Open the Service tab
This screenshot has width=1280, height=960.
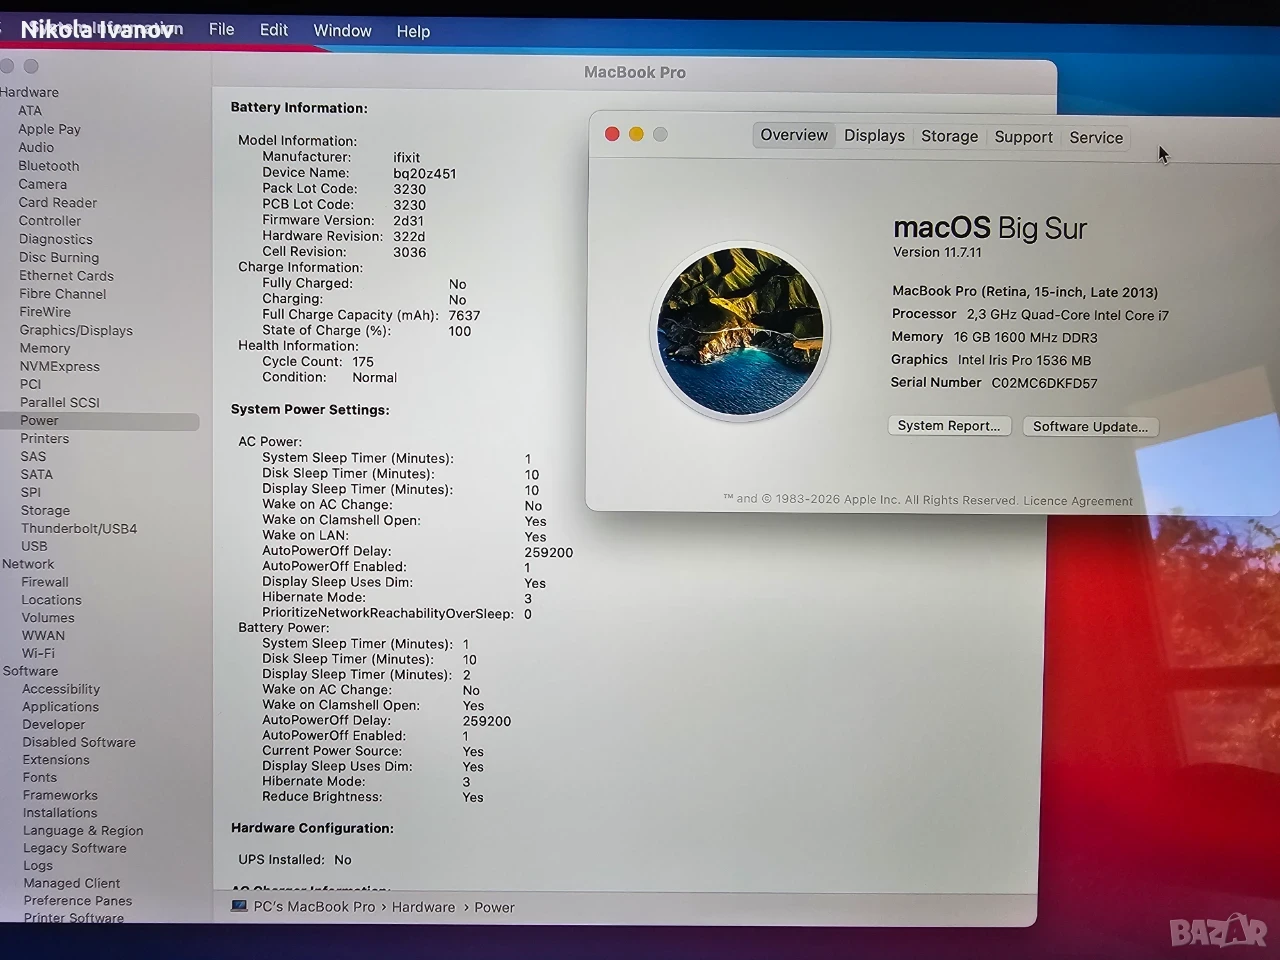click(1096, 138)
